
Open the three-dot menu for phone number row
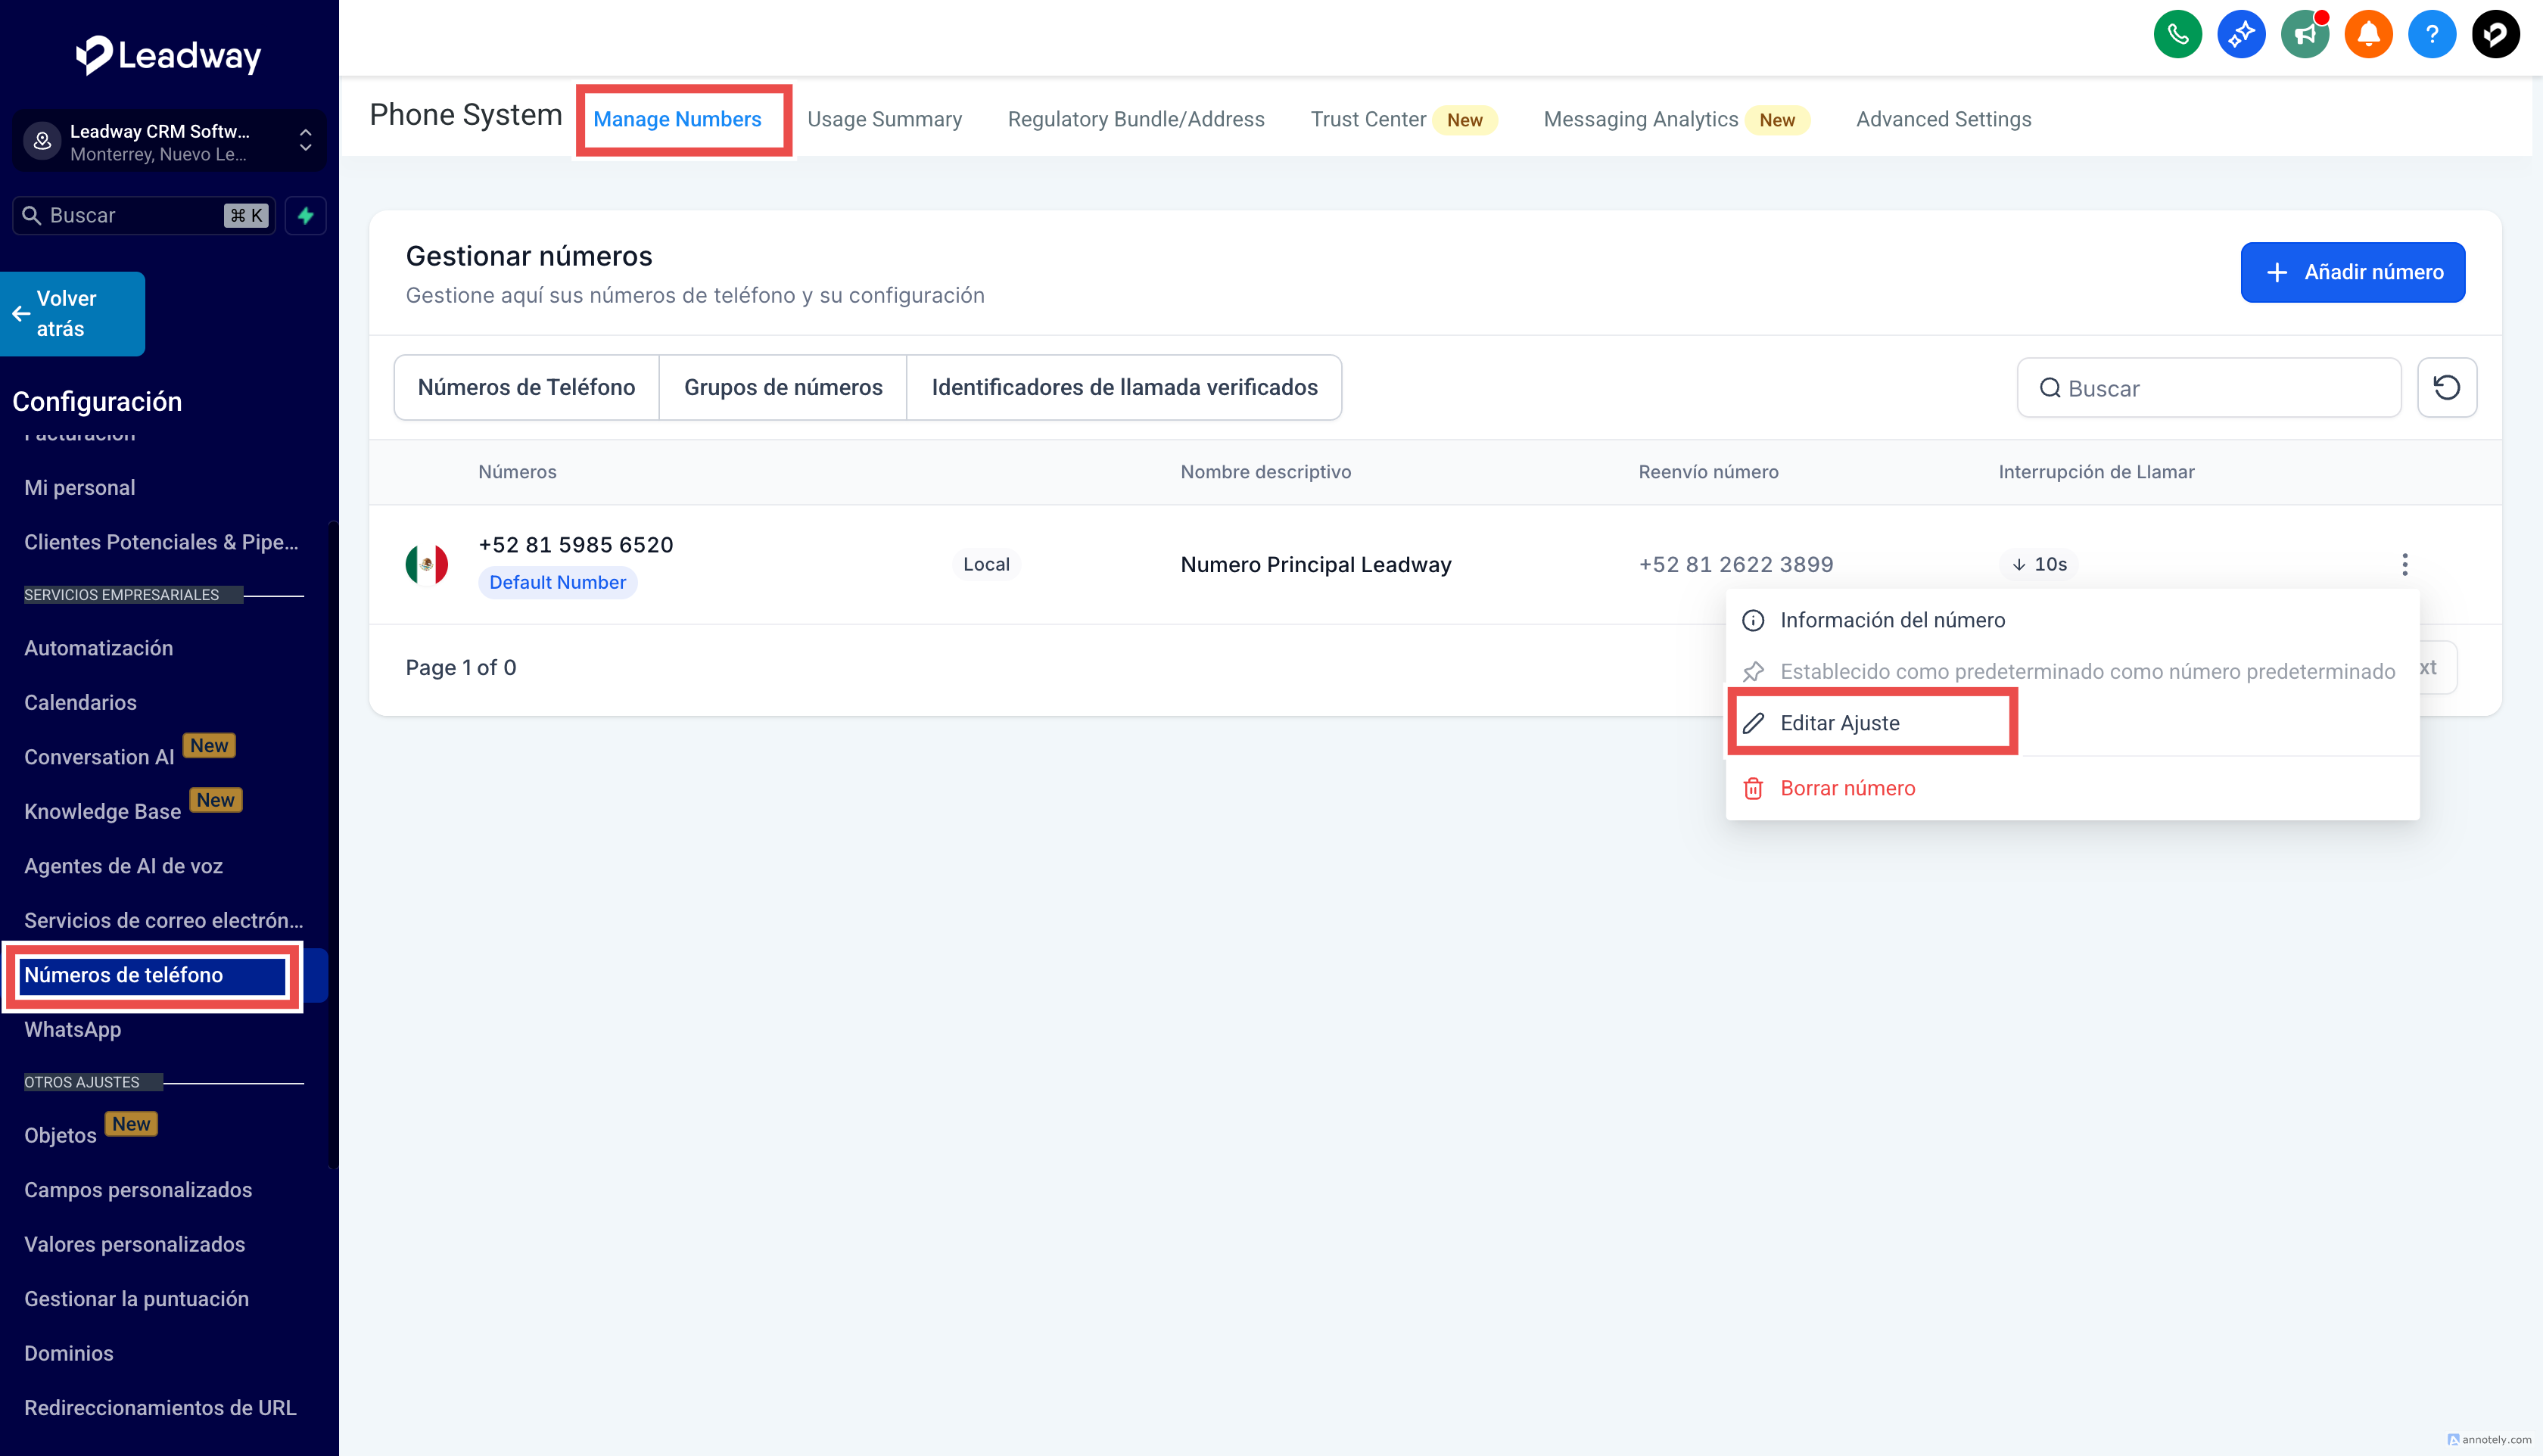click(2404, 564)
